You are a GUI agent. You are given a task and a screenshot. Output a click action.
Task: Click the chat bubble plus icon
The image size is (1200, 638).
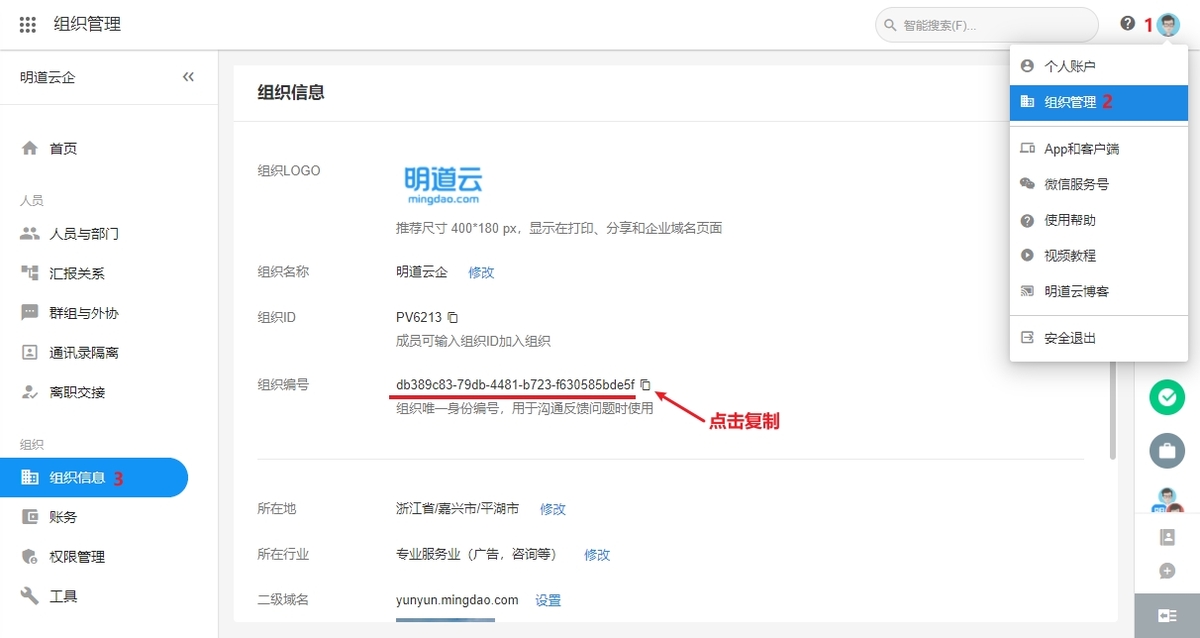click(1167, 571)
